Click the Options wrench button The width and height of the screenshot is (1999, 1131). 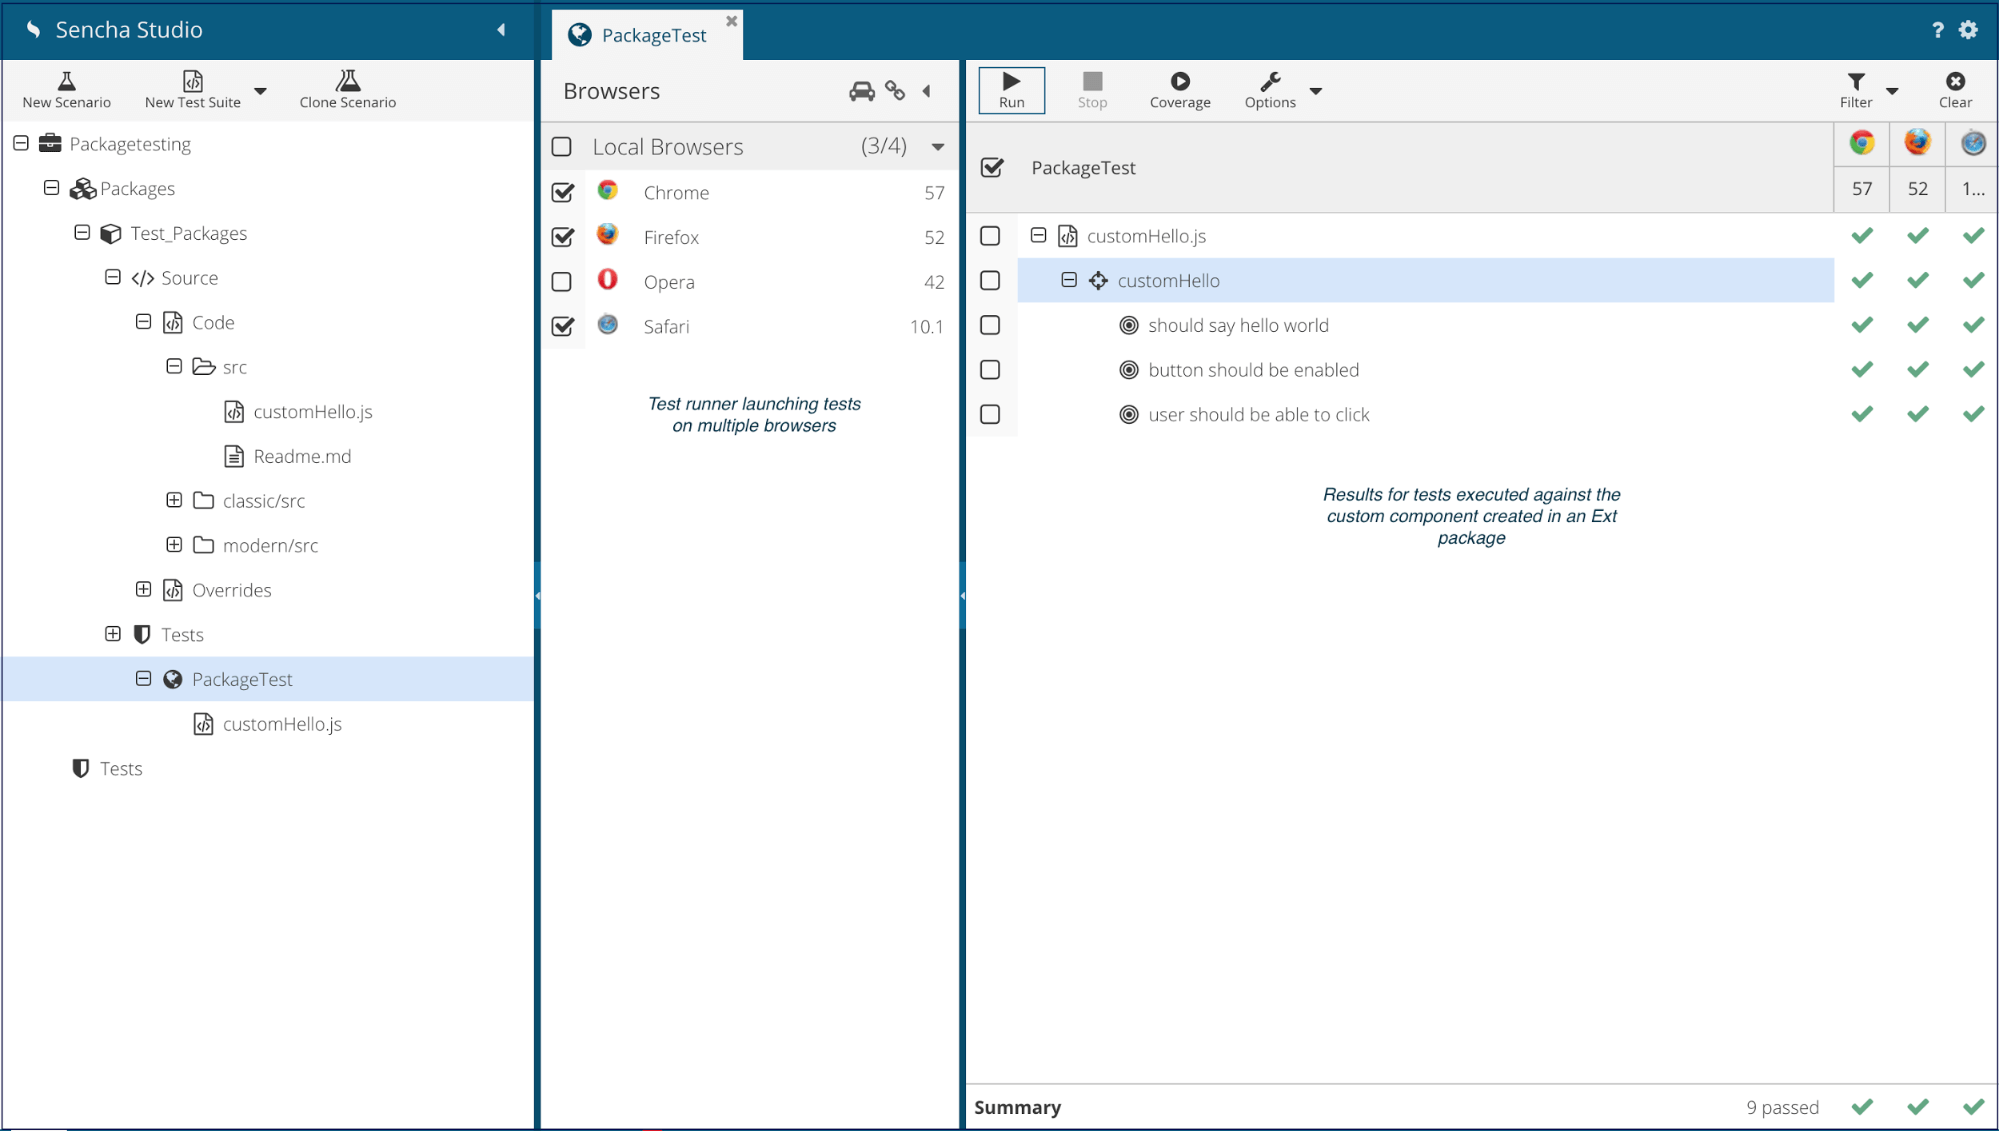click(x=1270, y=90)
